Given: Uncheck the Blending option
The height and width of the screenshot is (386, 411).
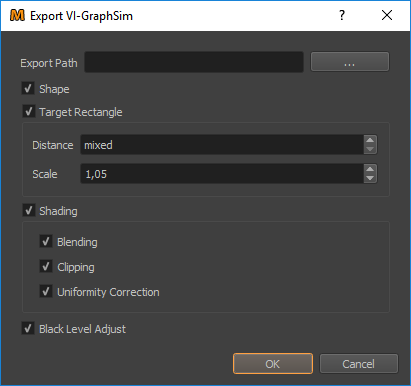Looking at the screenshot, I should 46,241.
